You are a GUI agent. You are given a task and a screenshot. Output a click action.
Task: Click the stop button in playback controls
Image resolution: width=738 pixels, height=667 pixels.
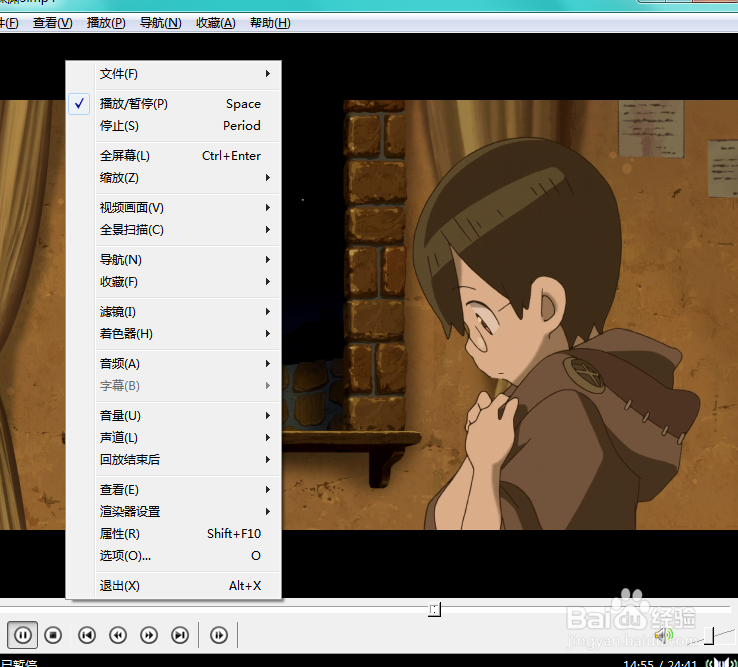[53, 635]
